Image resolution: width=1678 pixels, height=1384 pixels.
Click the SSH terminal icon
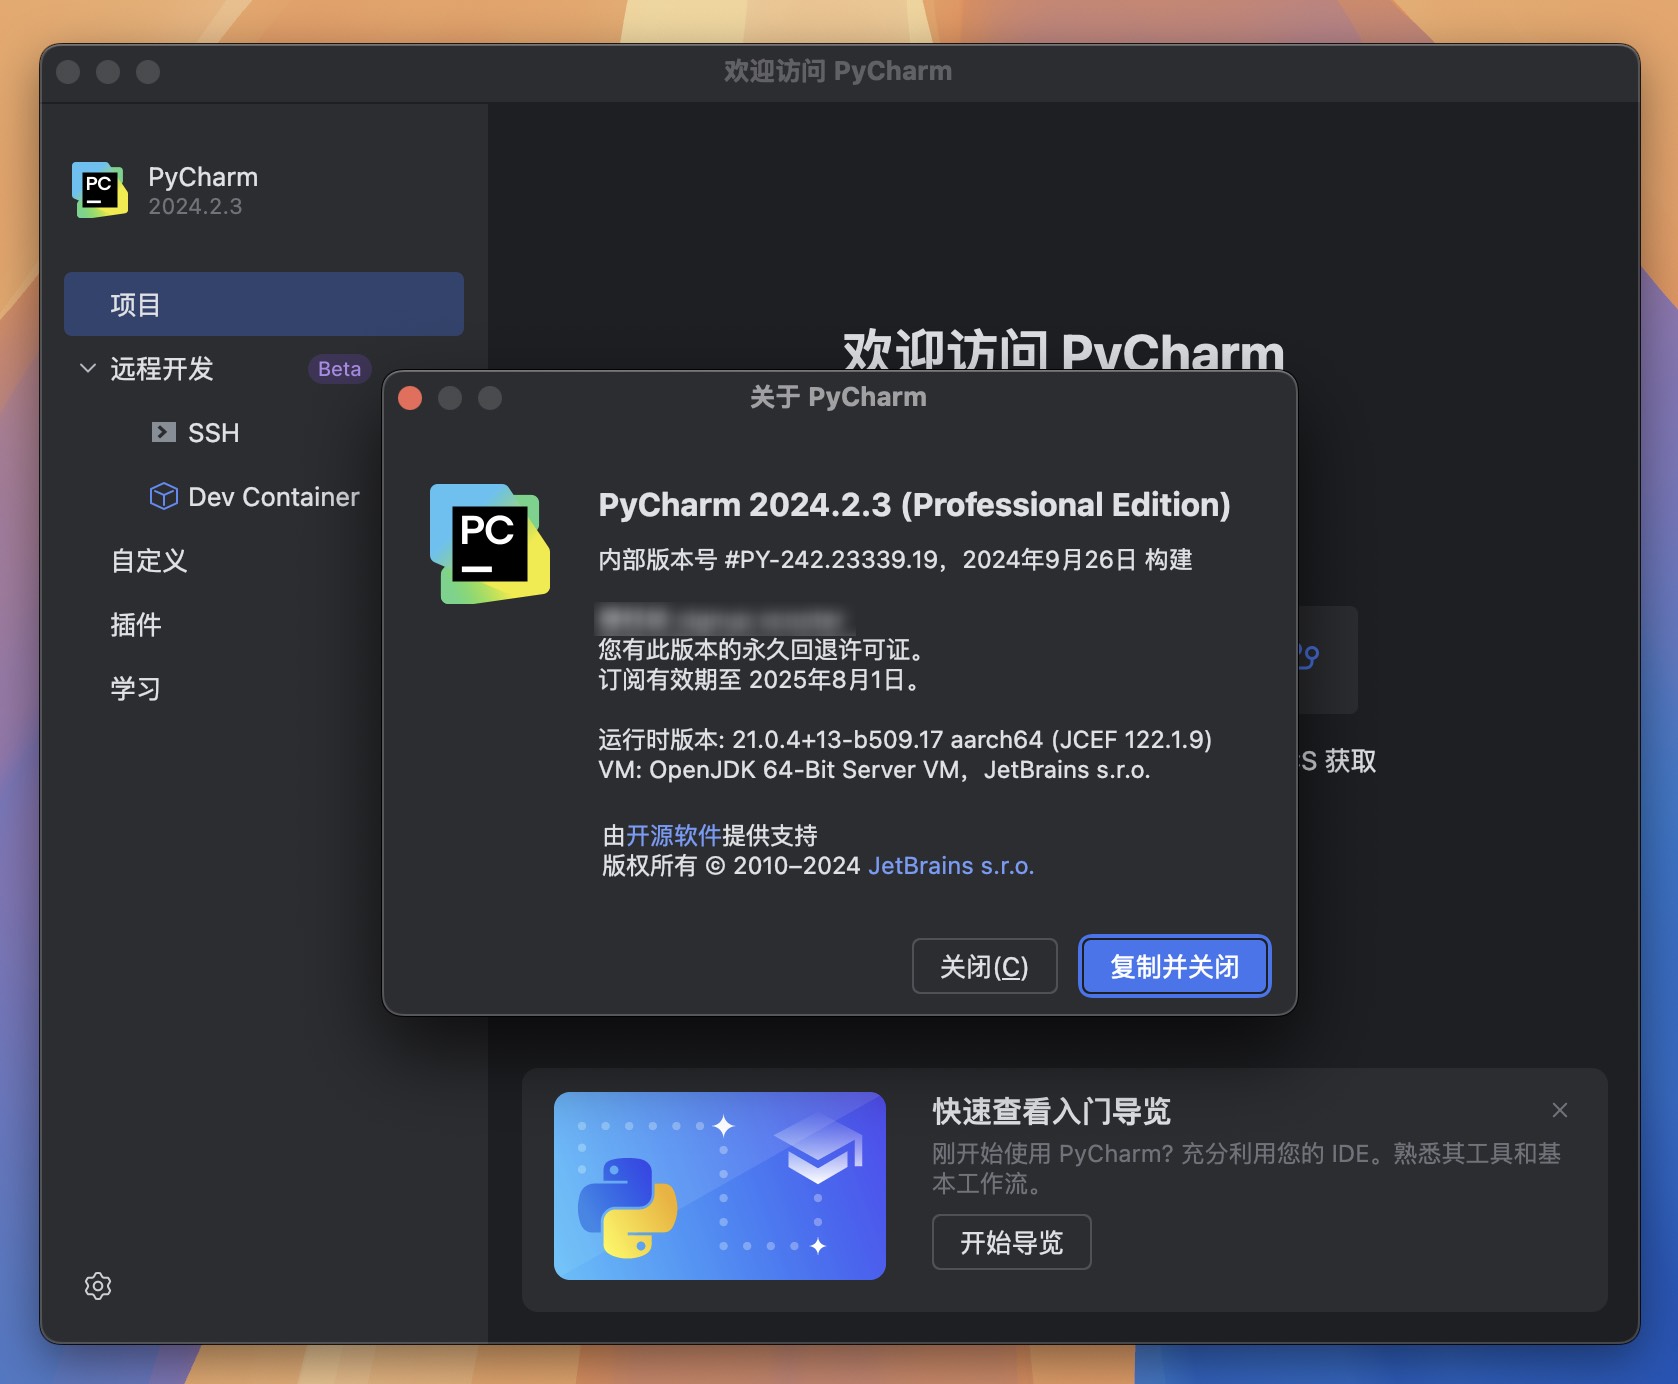click(163, 432)
